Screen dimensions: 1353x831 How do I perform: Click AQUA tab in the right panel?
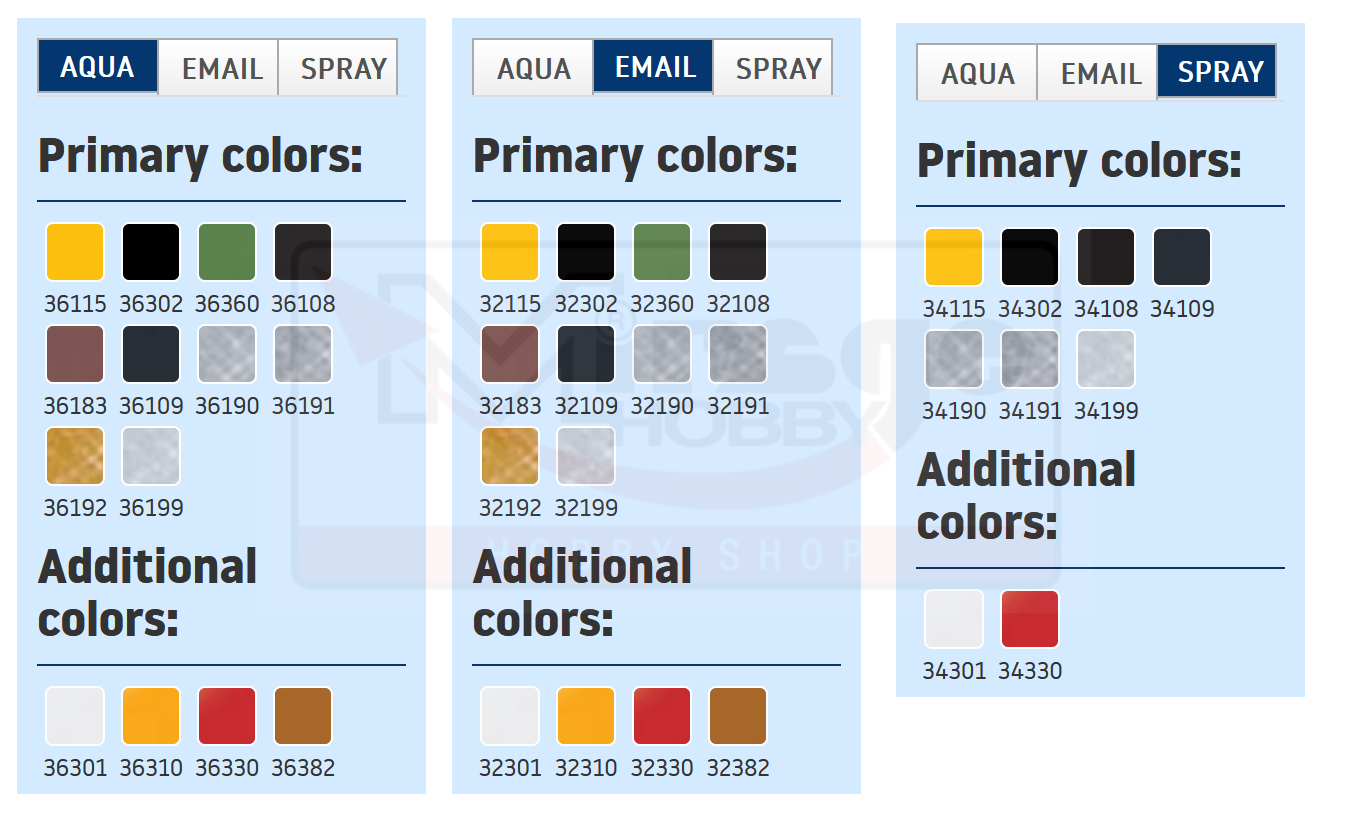977,74
